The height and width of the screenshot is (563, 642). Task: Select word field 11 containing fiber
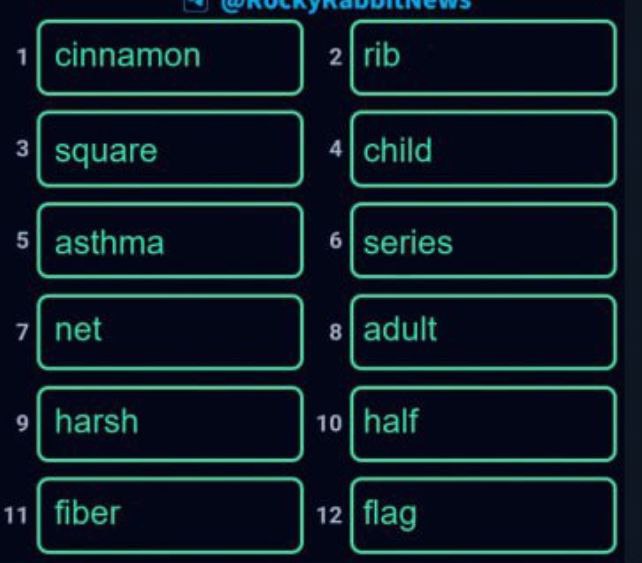point(170,516)
